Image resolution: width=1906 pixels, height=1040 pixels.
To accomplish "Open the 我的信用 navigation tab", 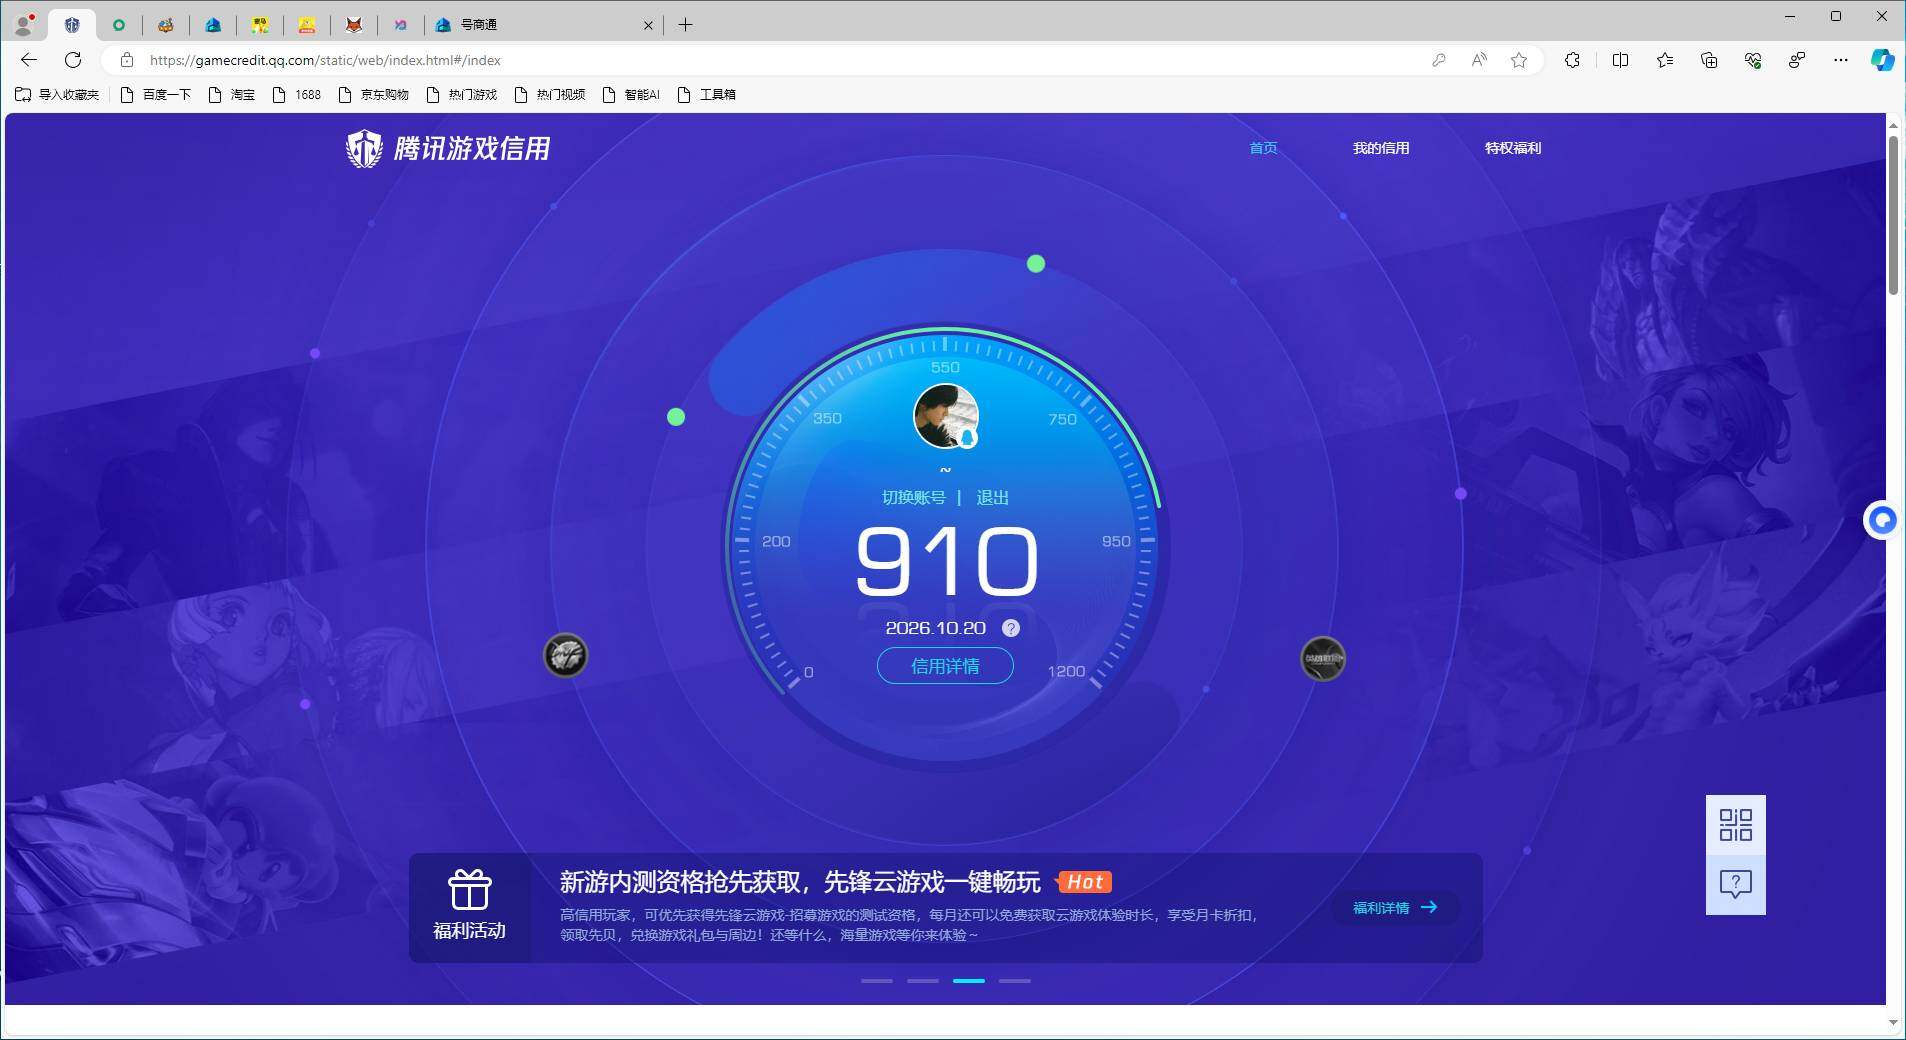I will [x=1381, y=148].
